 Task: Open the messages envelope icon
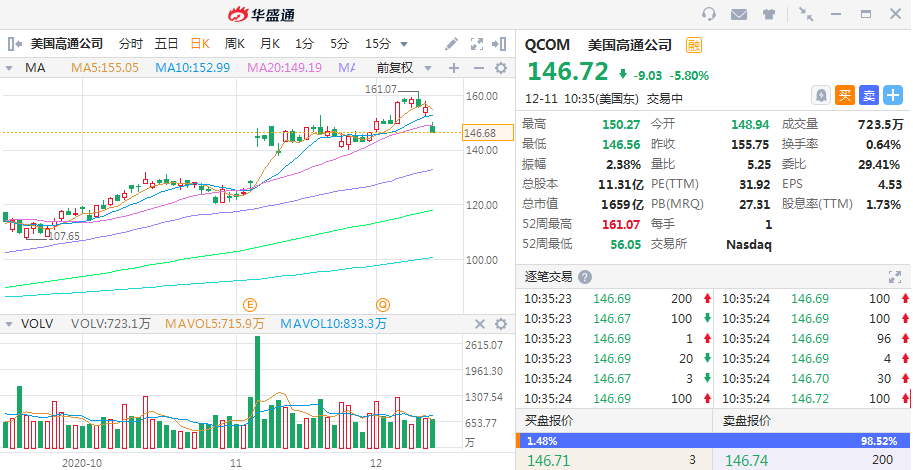pyautogui.click(x=739, y=15)
